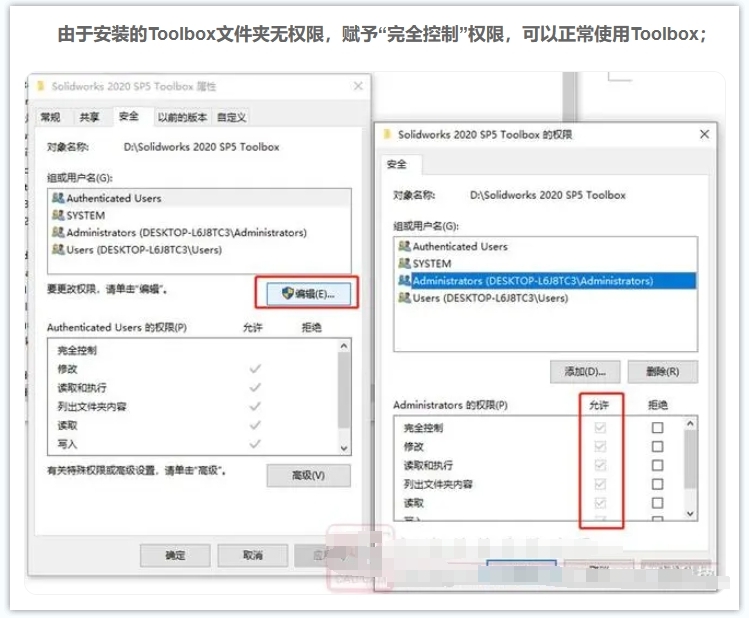Tick deny checkbox for 读取和执行

click(x=657, y=465)
